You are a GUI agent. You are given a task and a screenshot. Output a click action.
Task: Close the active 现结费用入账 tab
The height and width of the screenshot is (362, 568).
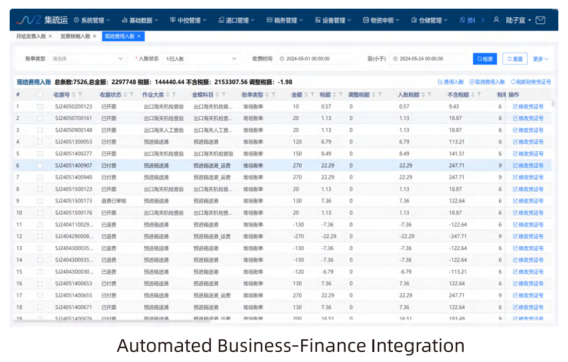[x=139, y=36]
